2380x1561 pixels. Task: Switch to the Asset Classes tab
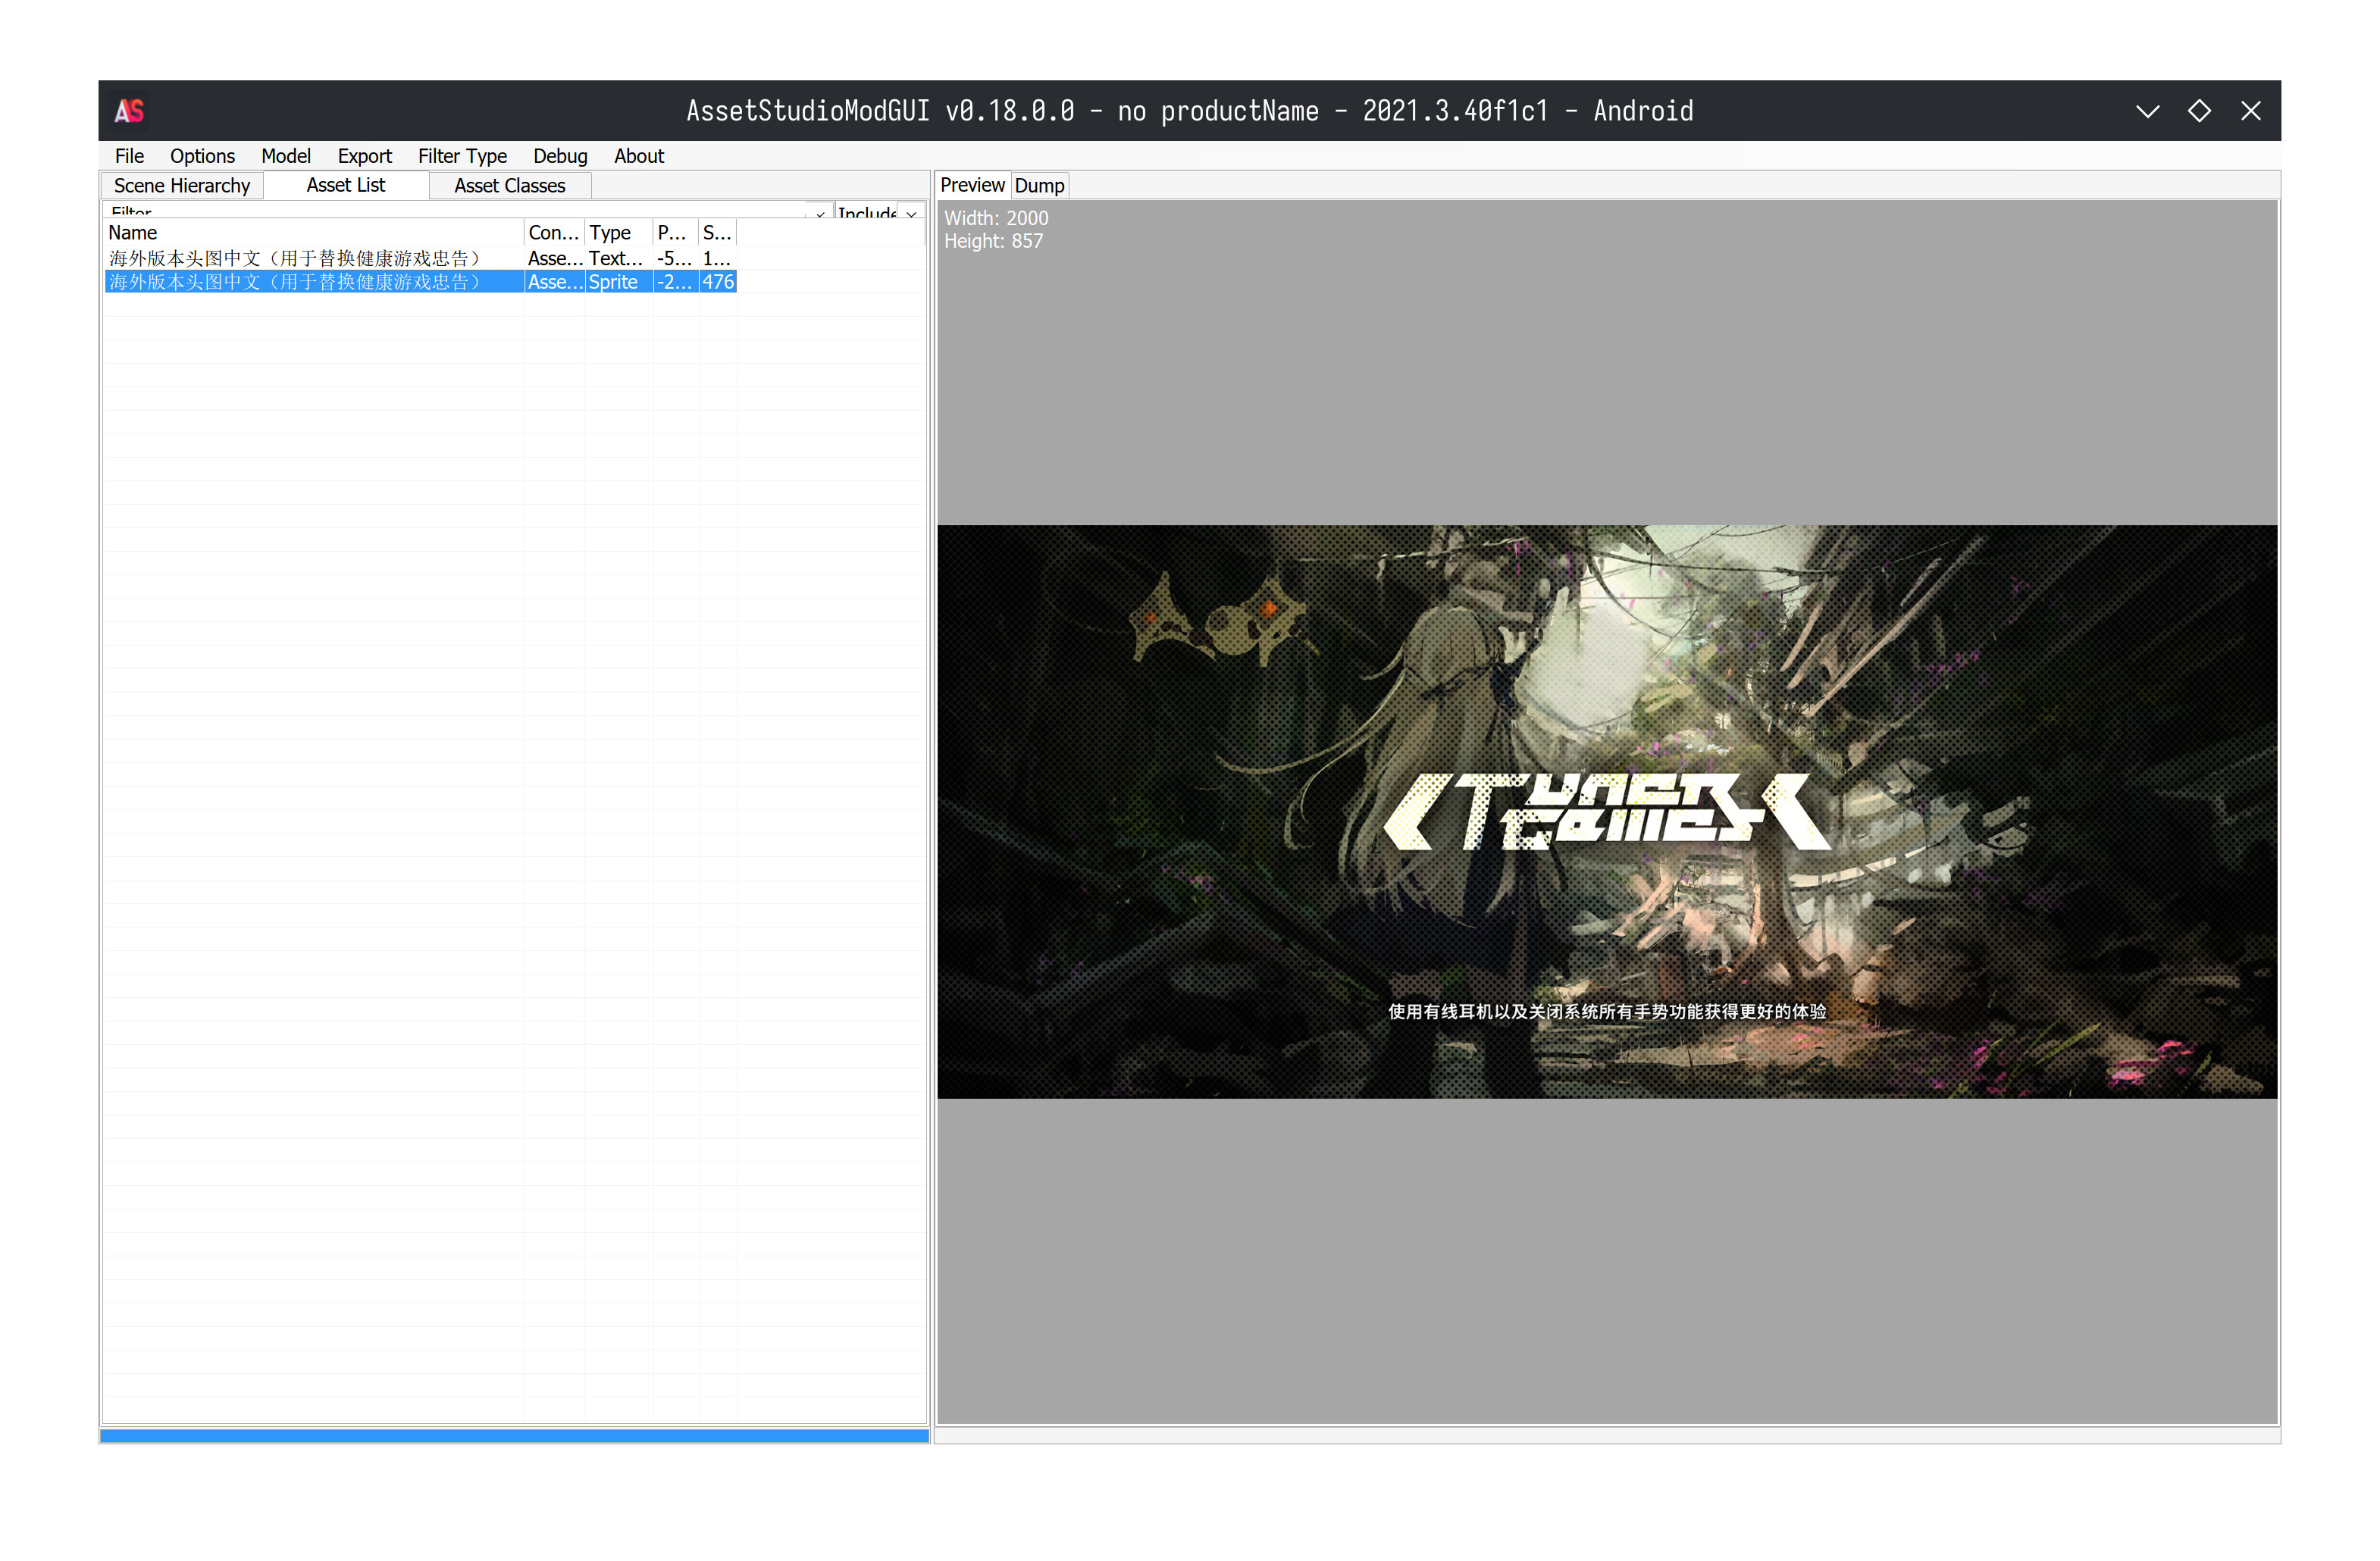510,186
